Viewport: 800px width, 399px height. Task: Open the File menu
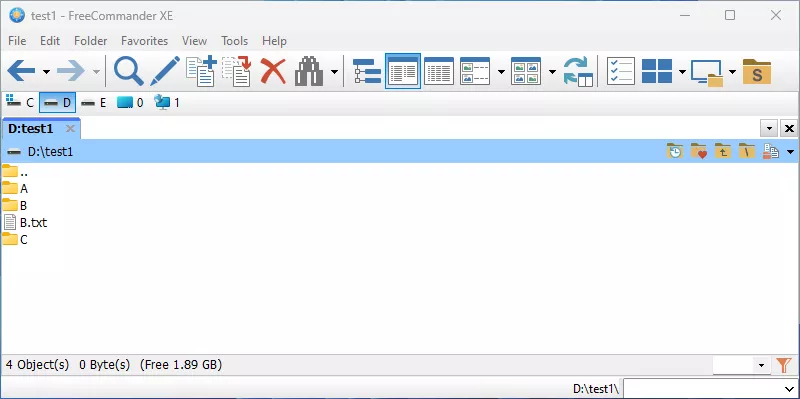point(17,41)
